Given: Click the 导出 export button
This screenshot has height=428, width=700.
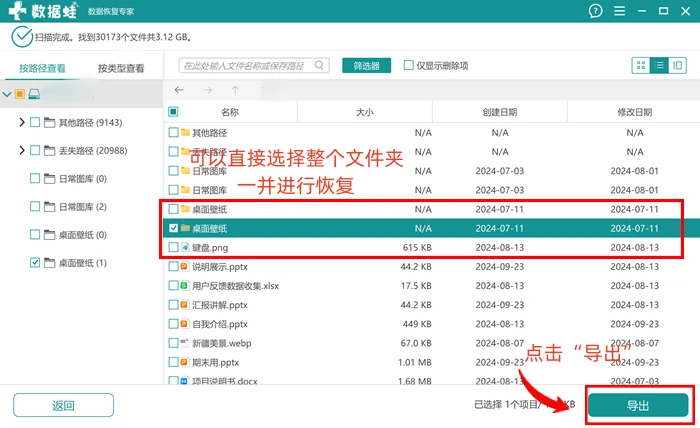Looking at the screenshot, I should (x=638, y=405).
